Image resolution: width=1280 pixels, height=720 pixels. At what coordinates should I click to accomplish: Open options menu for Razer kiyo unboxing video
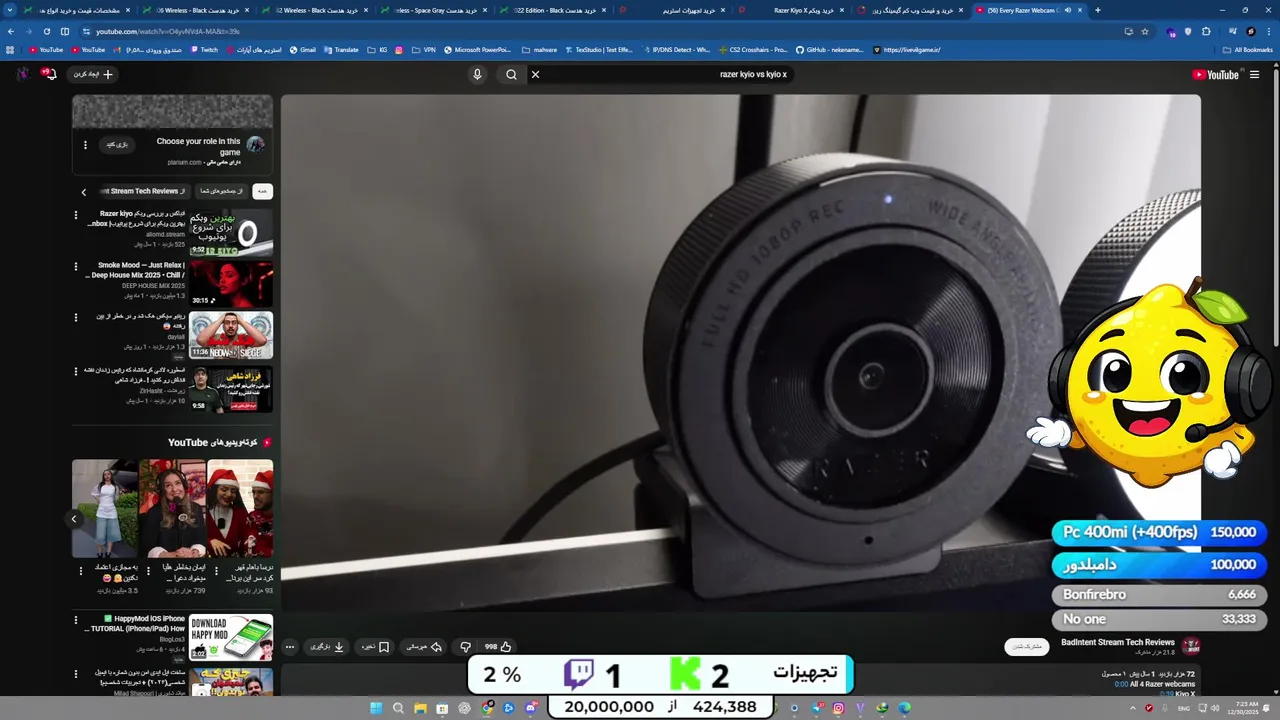[x=76, y=214]
